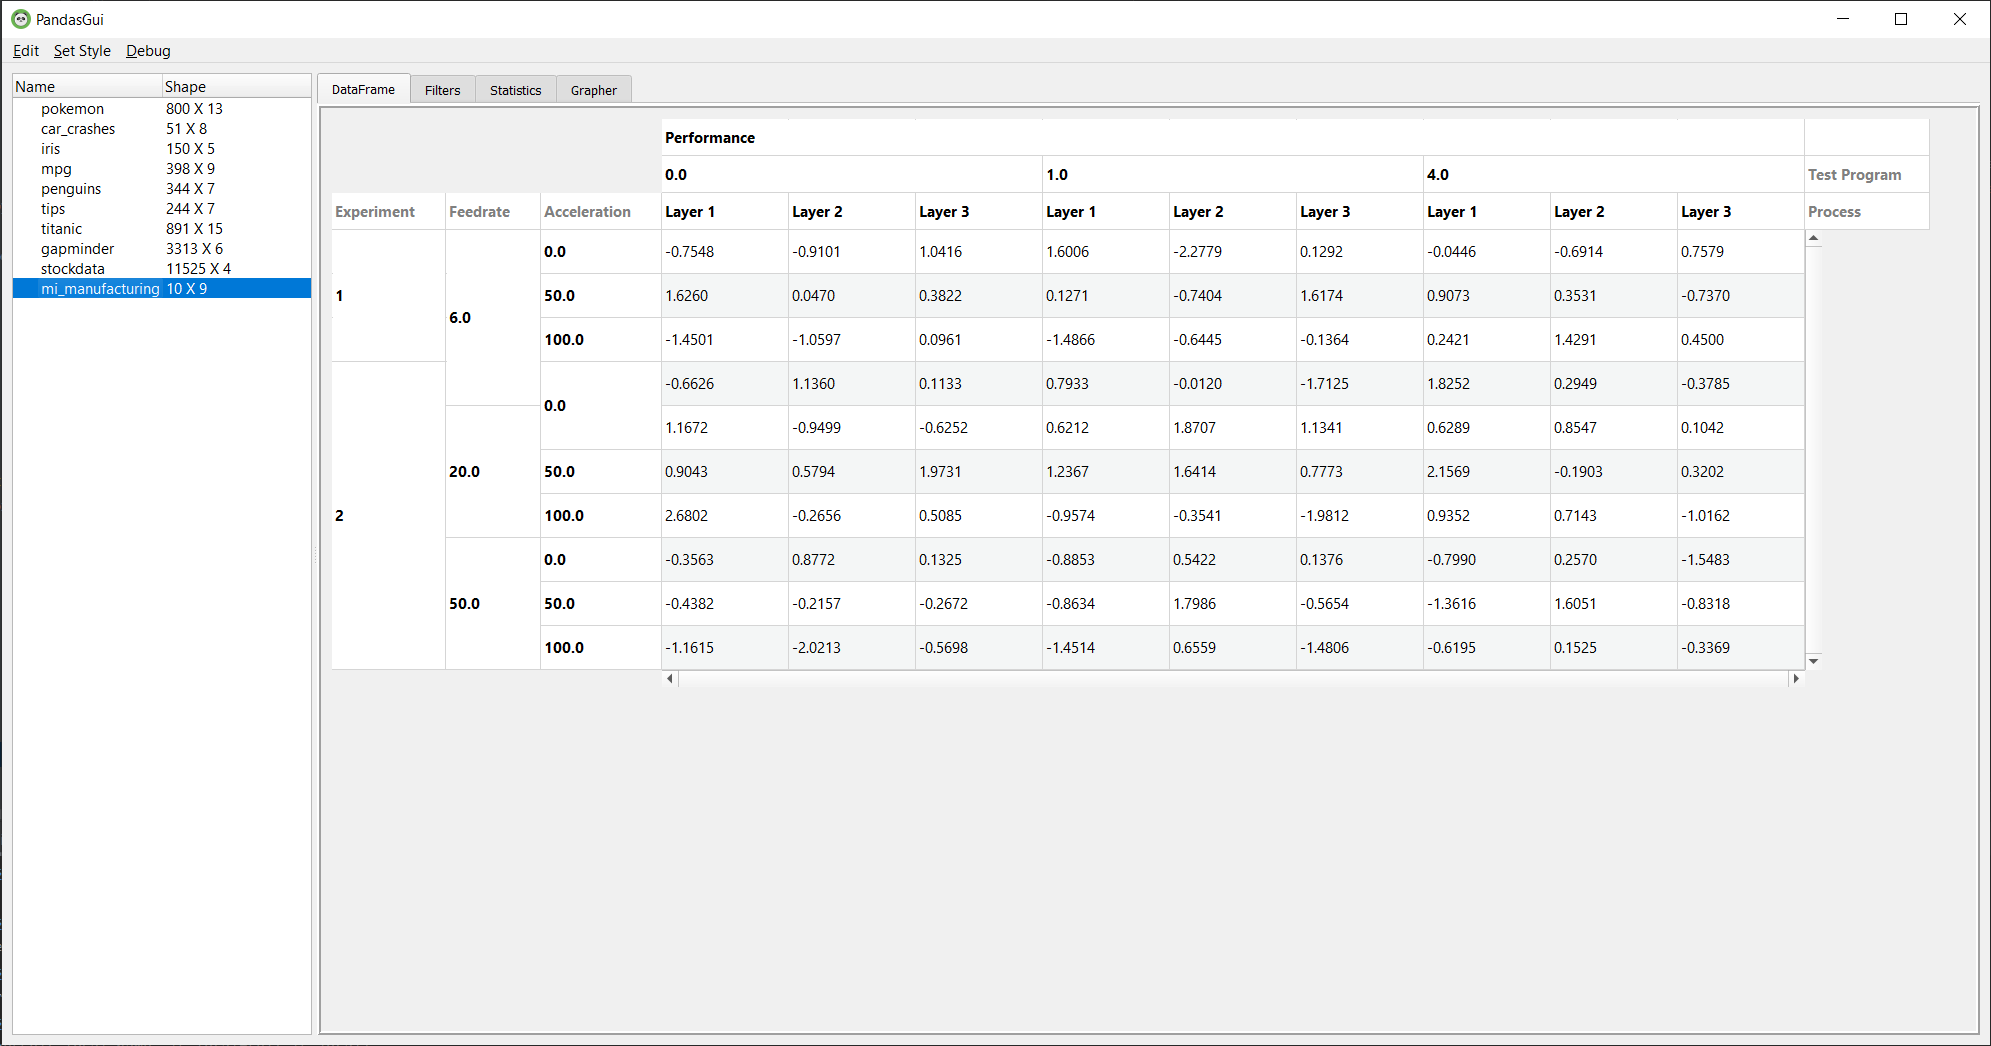Click cell with value 1.6051
The height and width of the screenshot is (1046, 1991).
coord(1613,604)
